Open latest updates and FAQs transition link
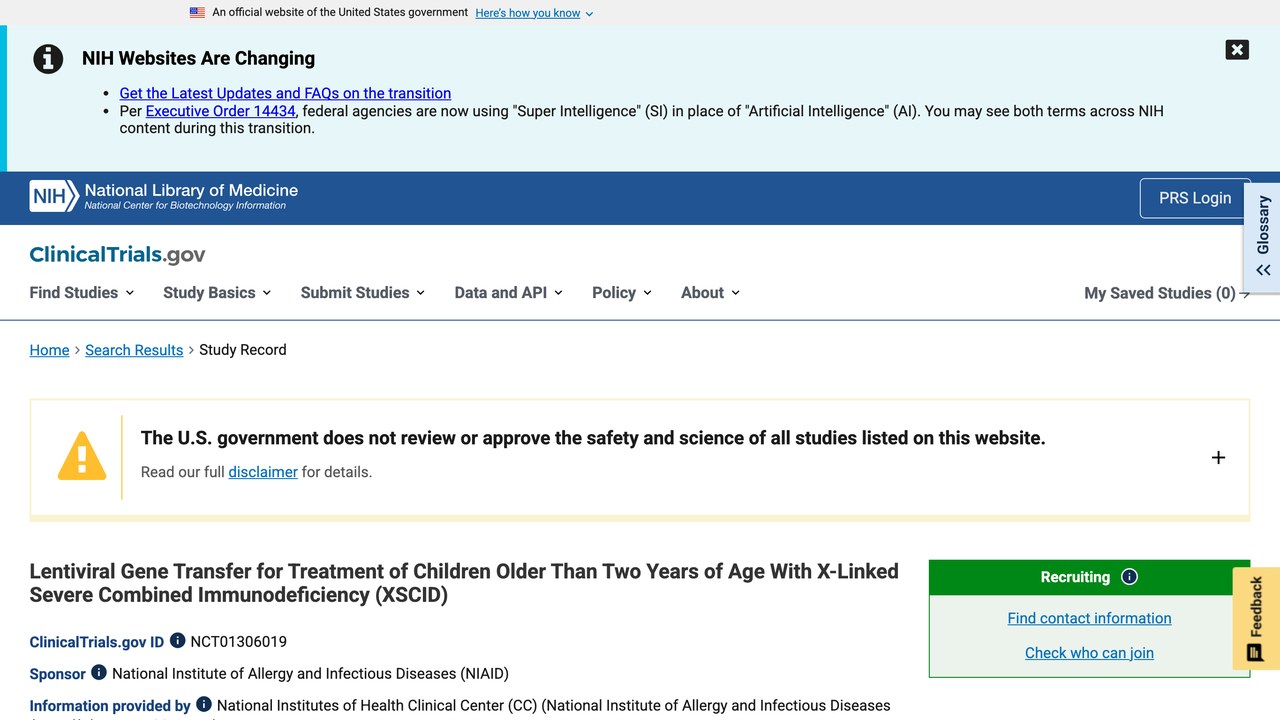1280x720 pixels. click(x=285, y=93)
